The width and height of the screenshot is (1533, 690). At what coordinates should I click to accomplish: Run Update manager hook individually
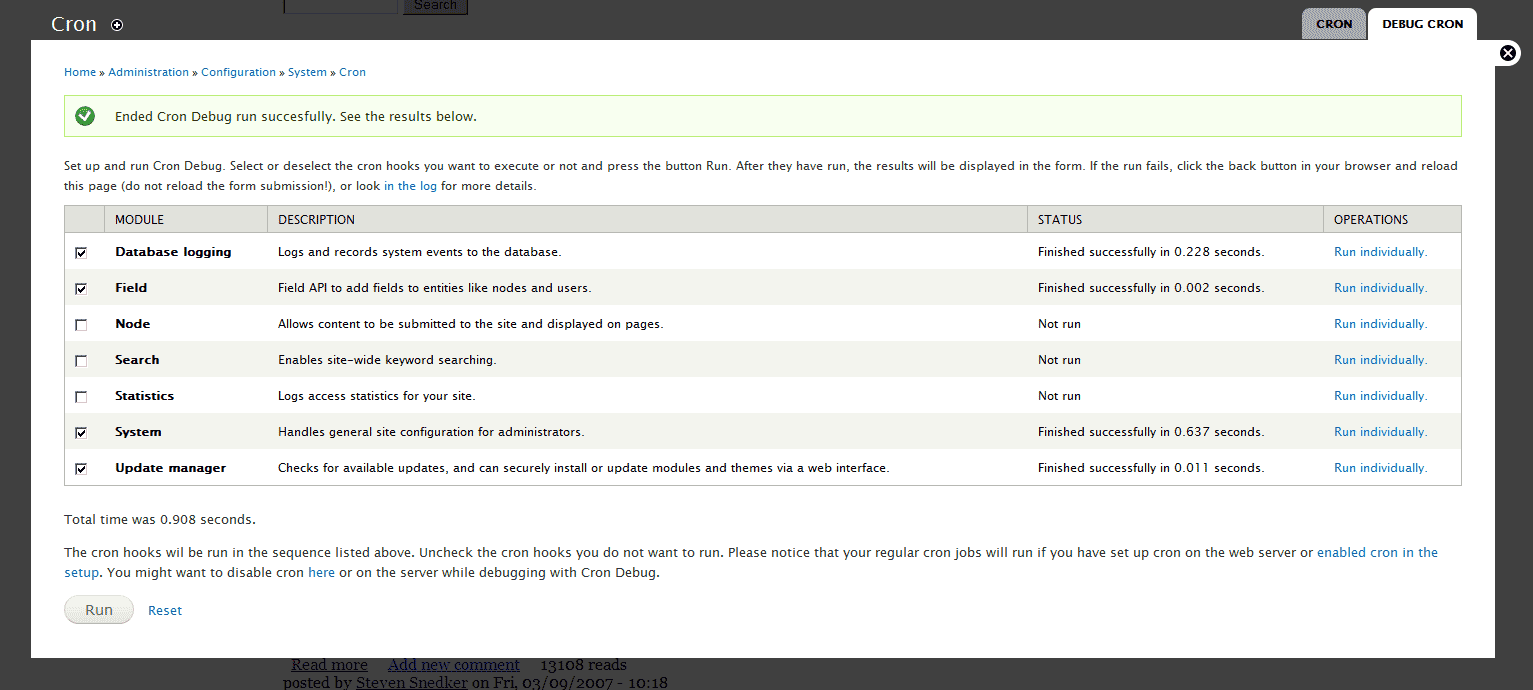[1380, 468]
